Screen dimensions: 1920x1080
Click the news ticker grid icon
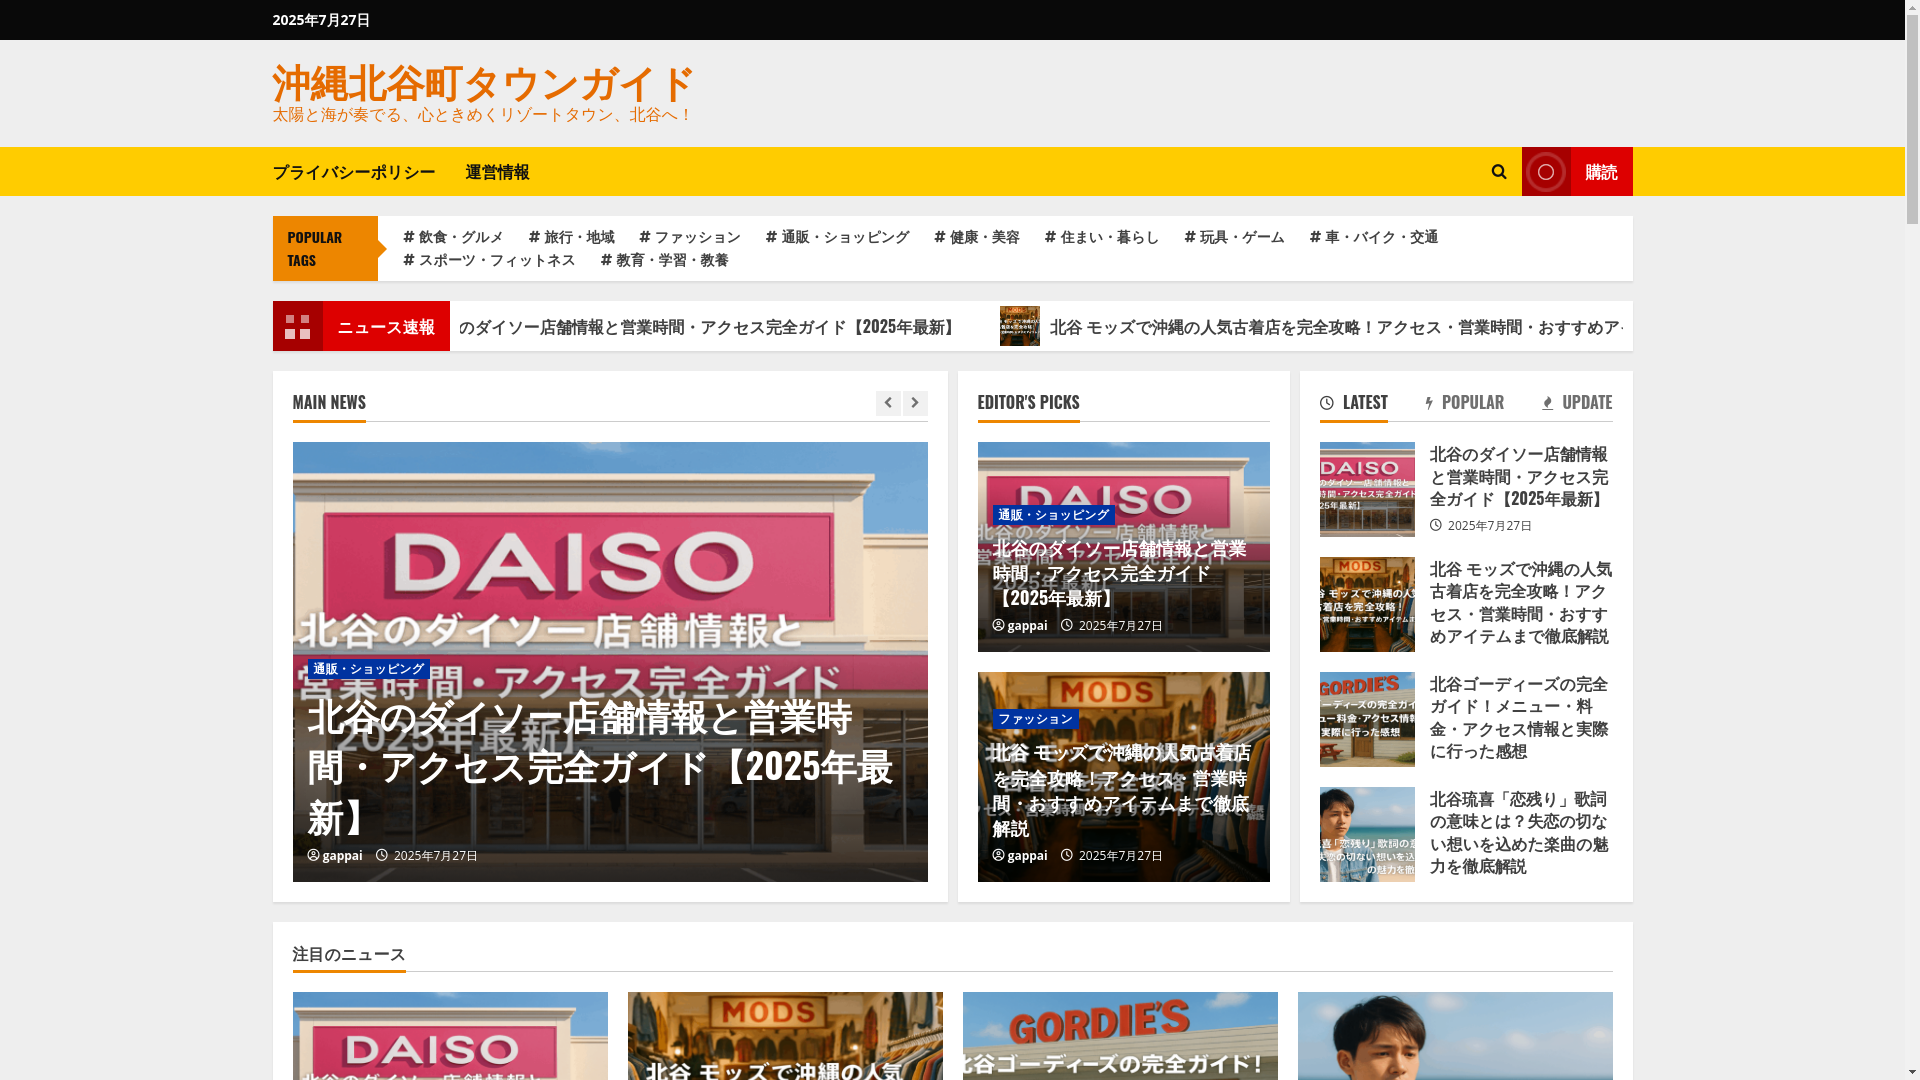[x=297, y=326]
